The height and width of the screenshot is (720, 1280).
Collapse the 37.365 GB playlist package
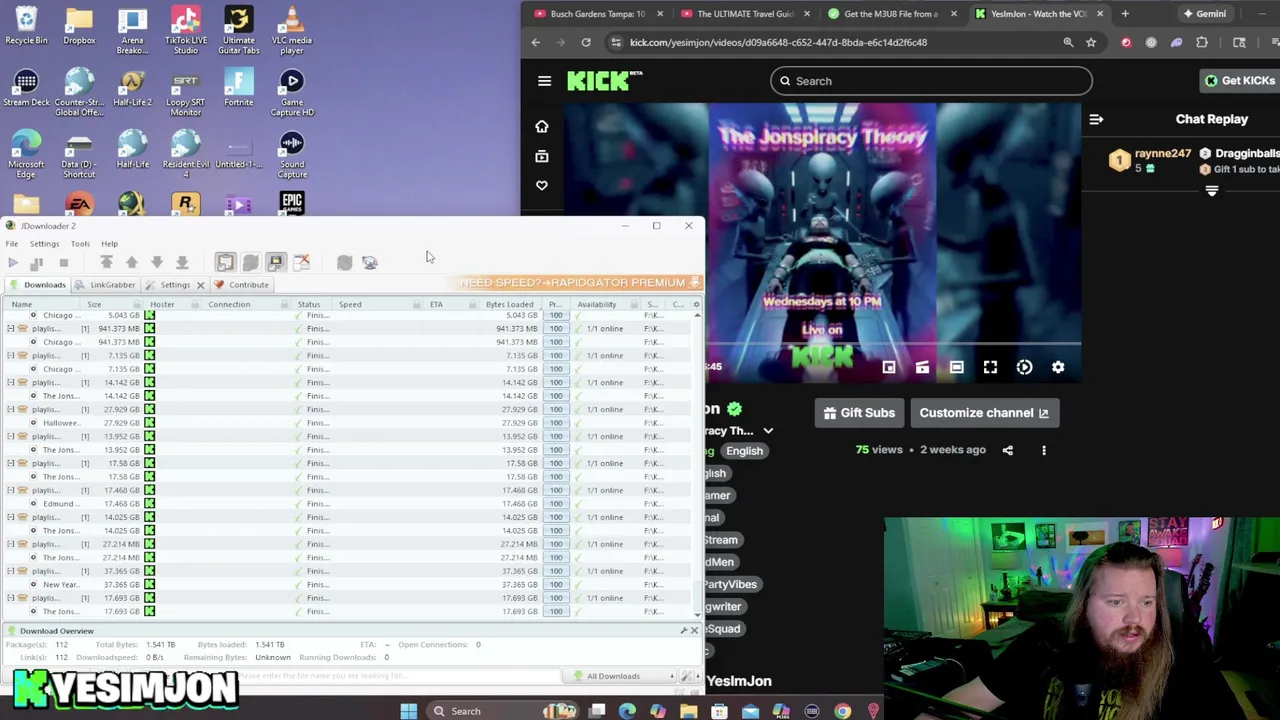pos(11,571)
